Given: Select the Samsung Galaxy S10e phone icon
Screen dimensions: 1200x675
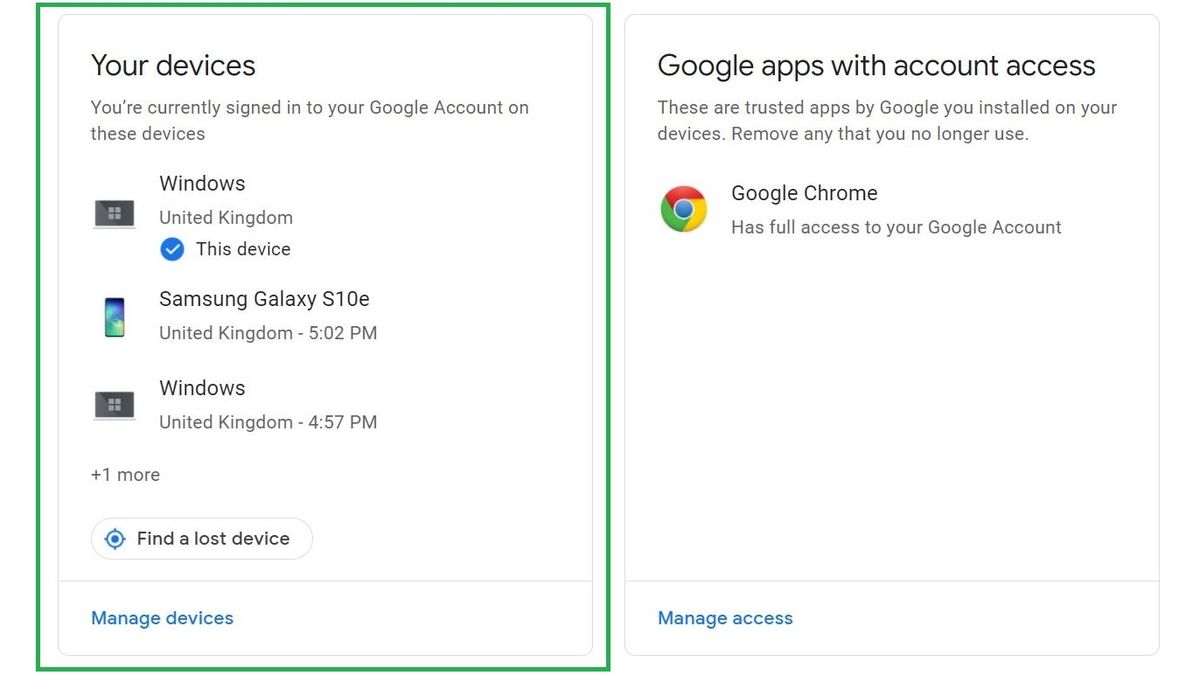Looking at the screenshot, I should 113,317.
